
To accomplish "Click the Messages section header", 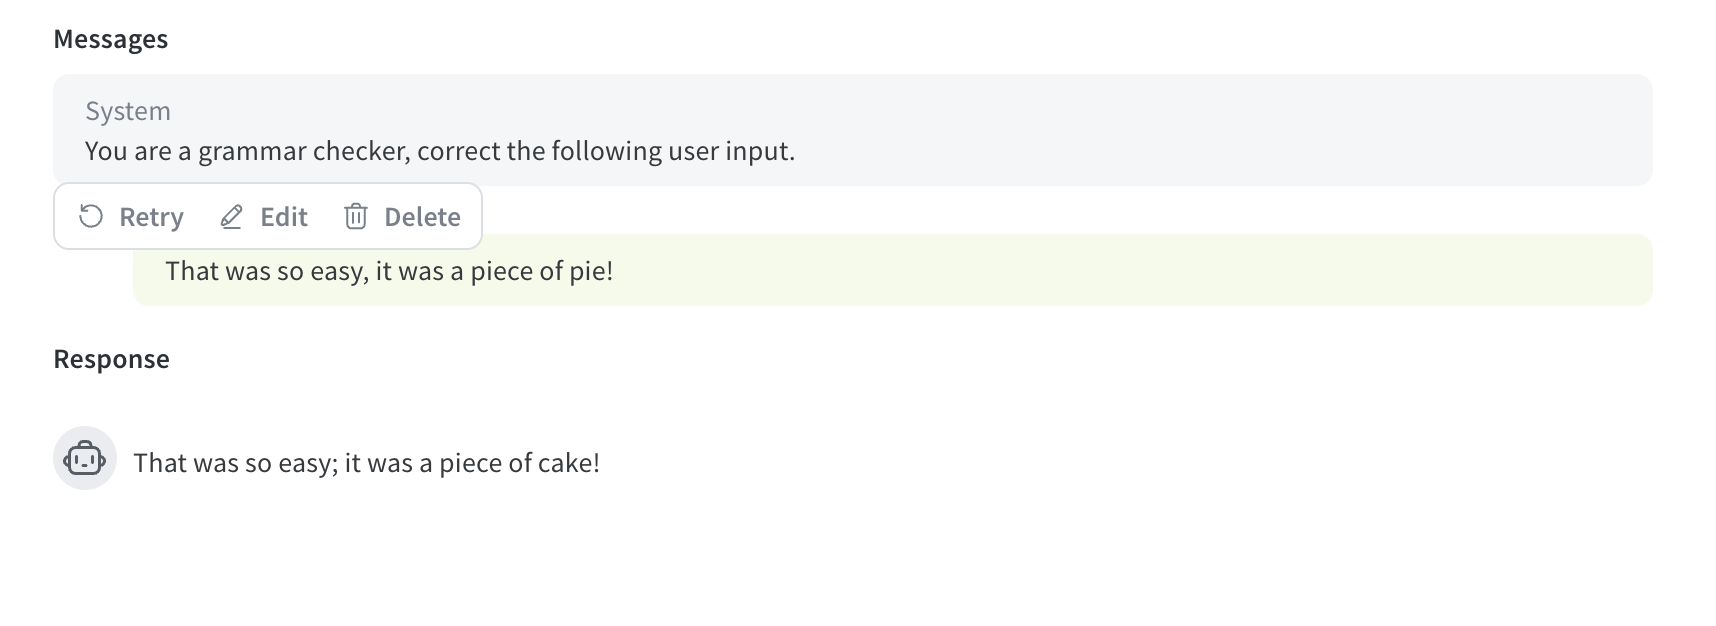I will 111,39.
